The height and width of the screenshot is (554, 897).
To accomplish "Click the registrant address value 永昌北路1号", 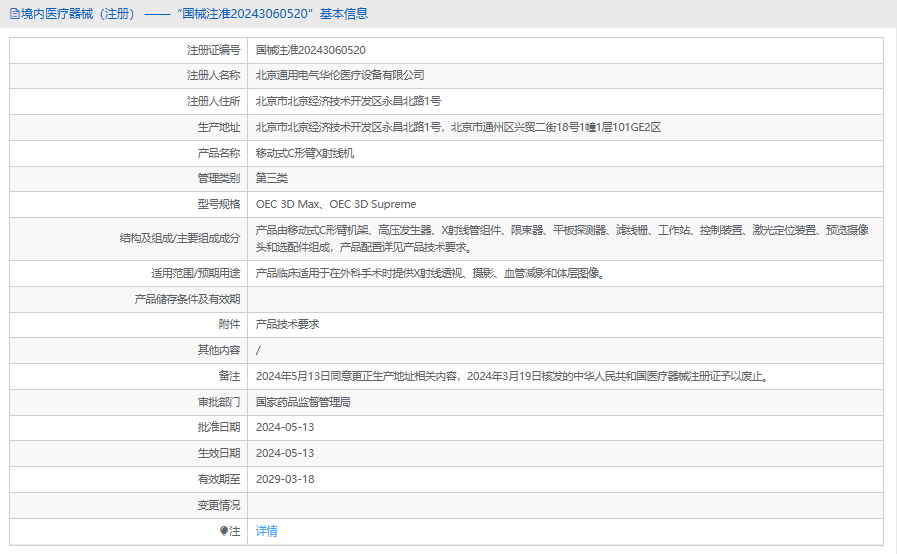I will tap(348, 101).
